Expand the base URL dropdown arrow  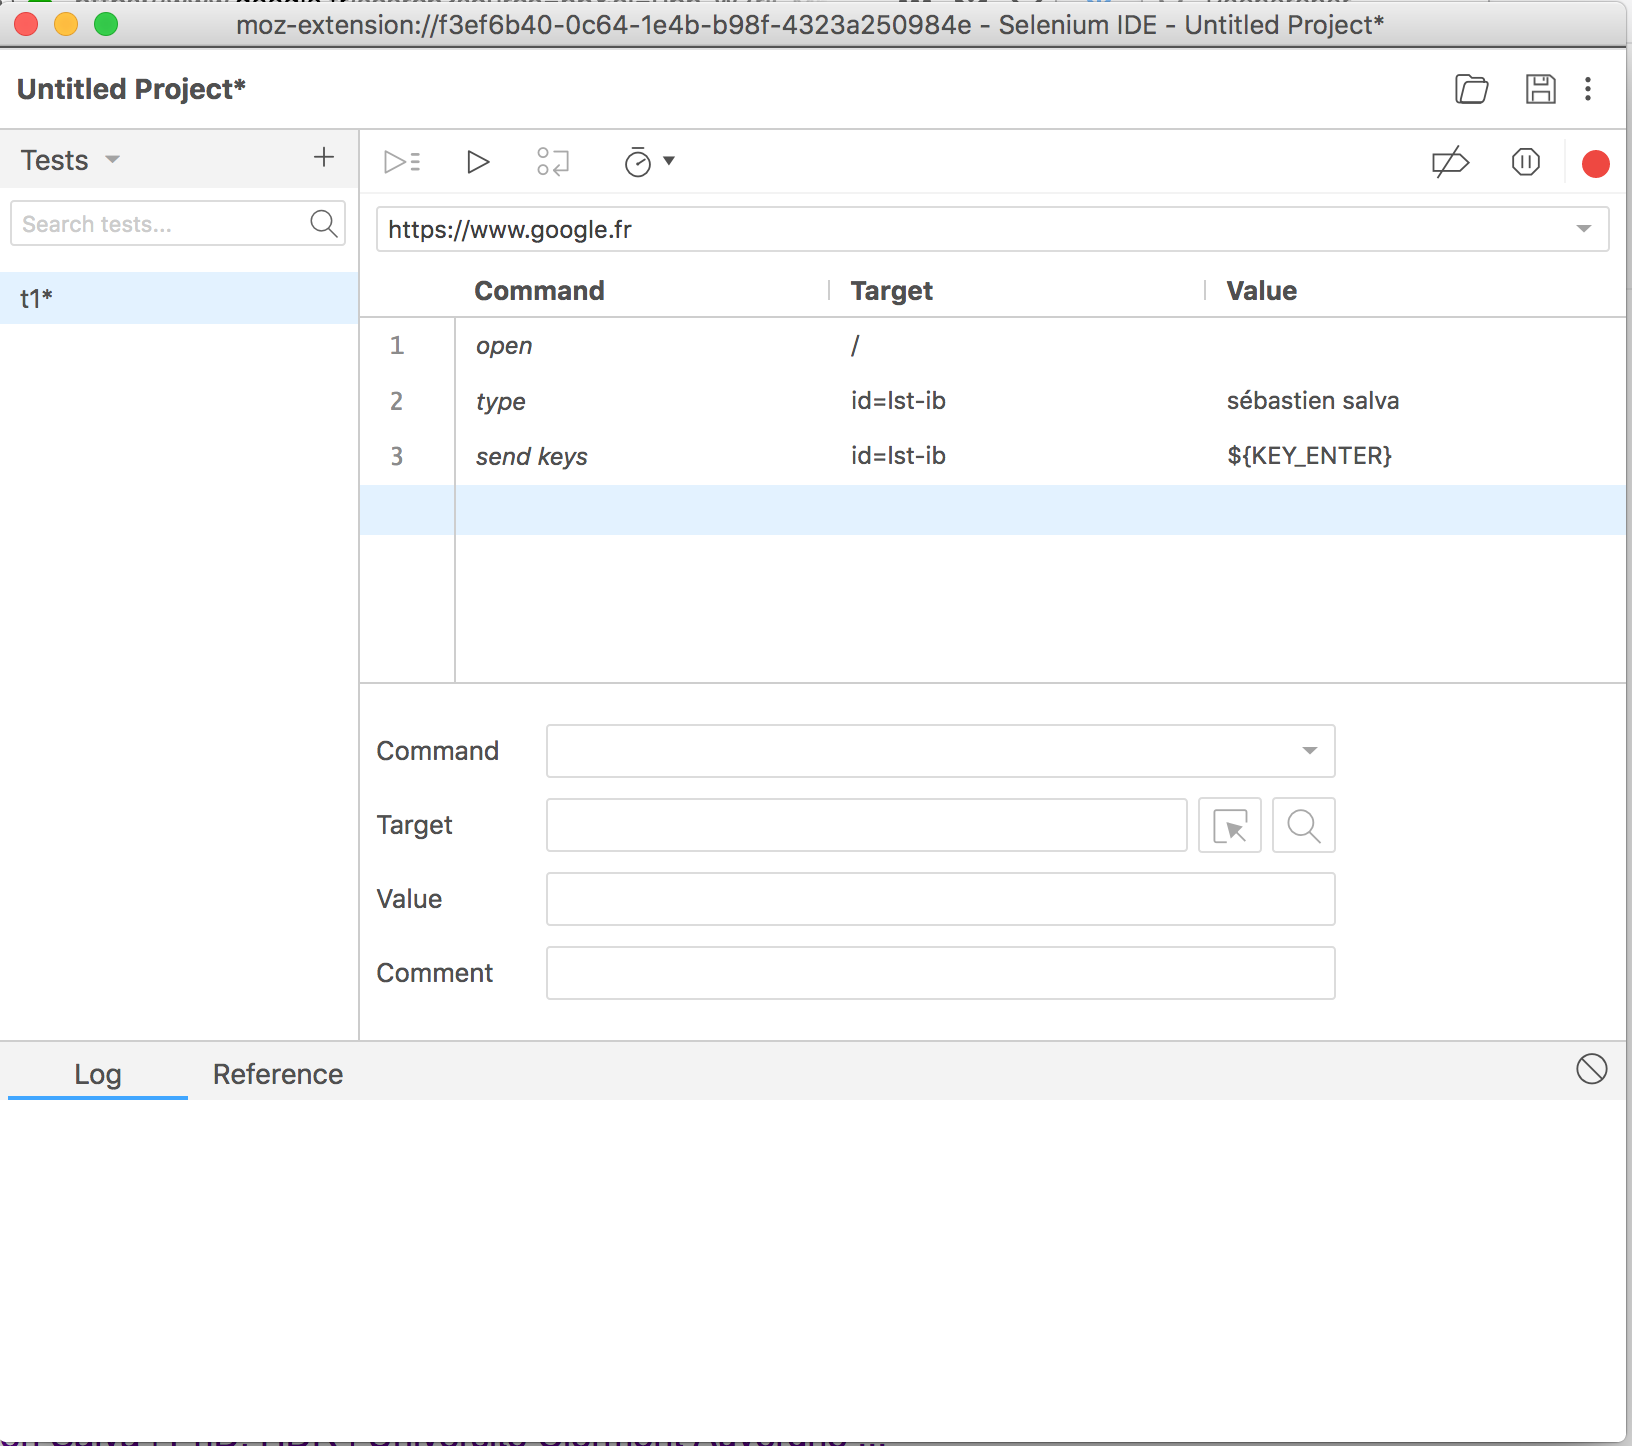1583,229
